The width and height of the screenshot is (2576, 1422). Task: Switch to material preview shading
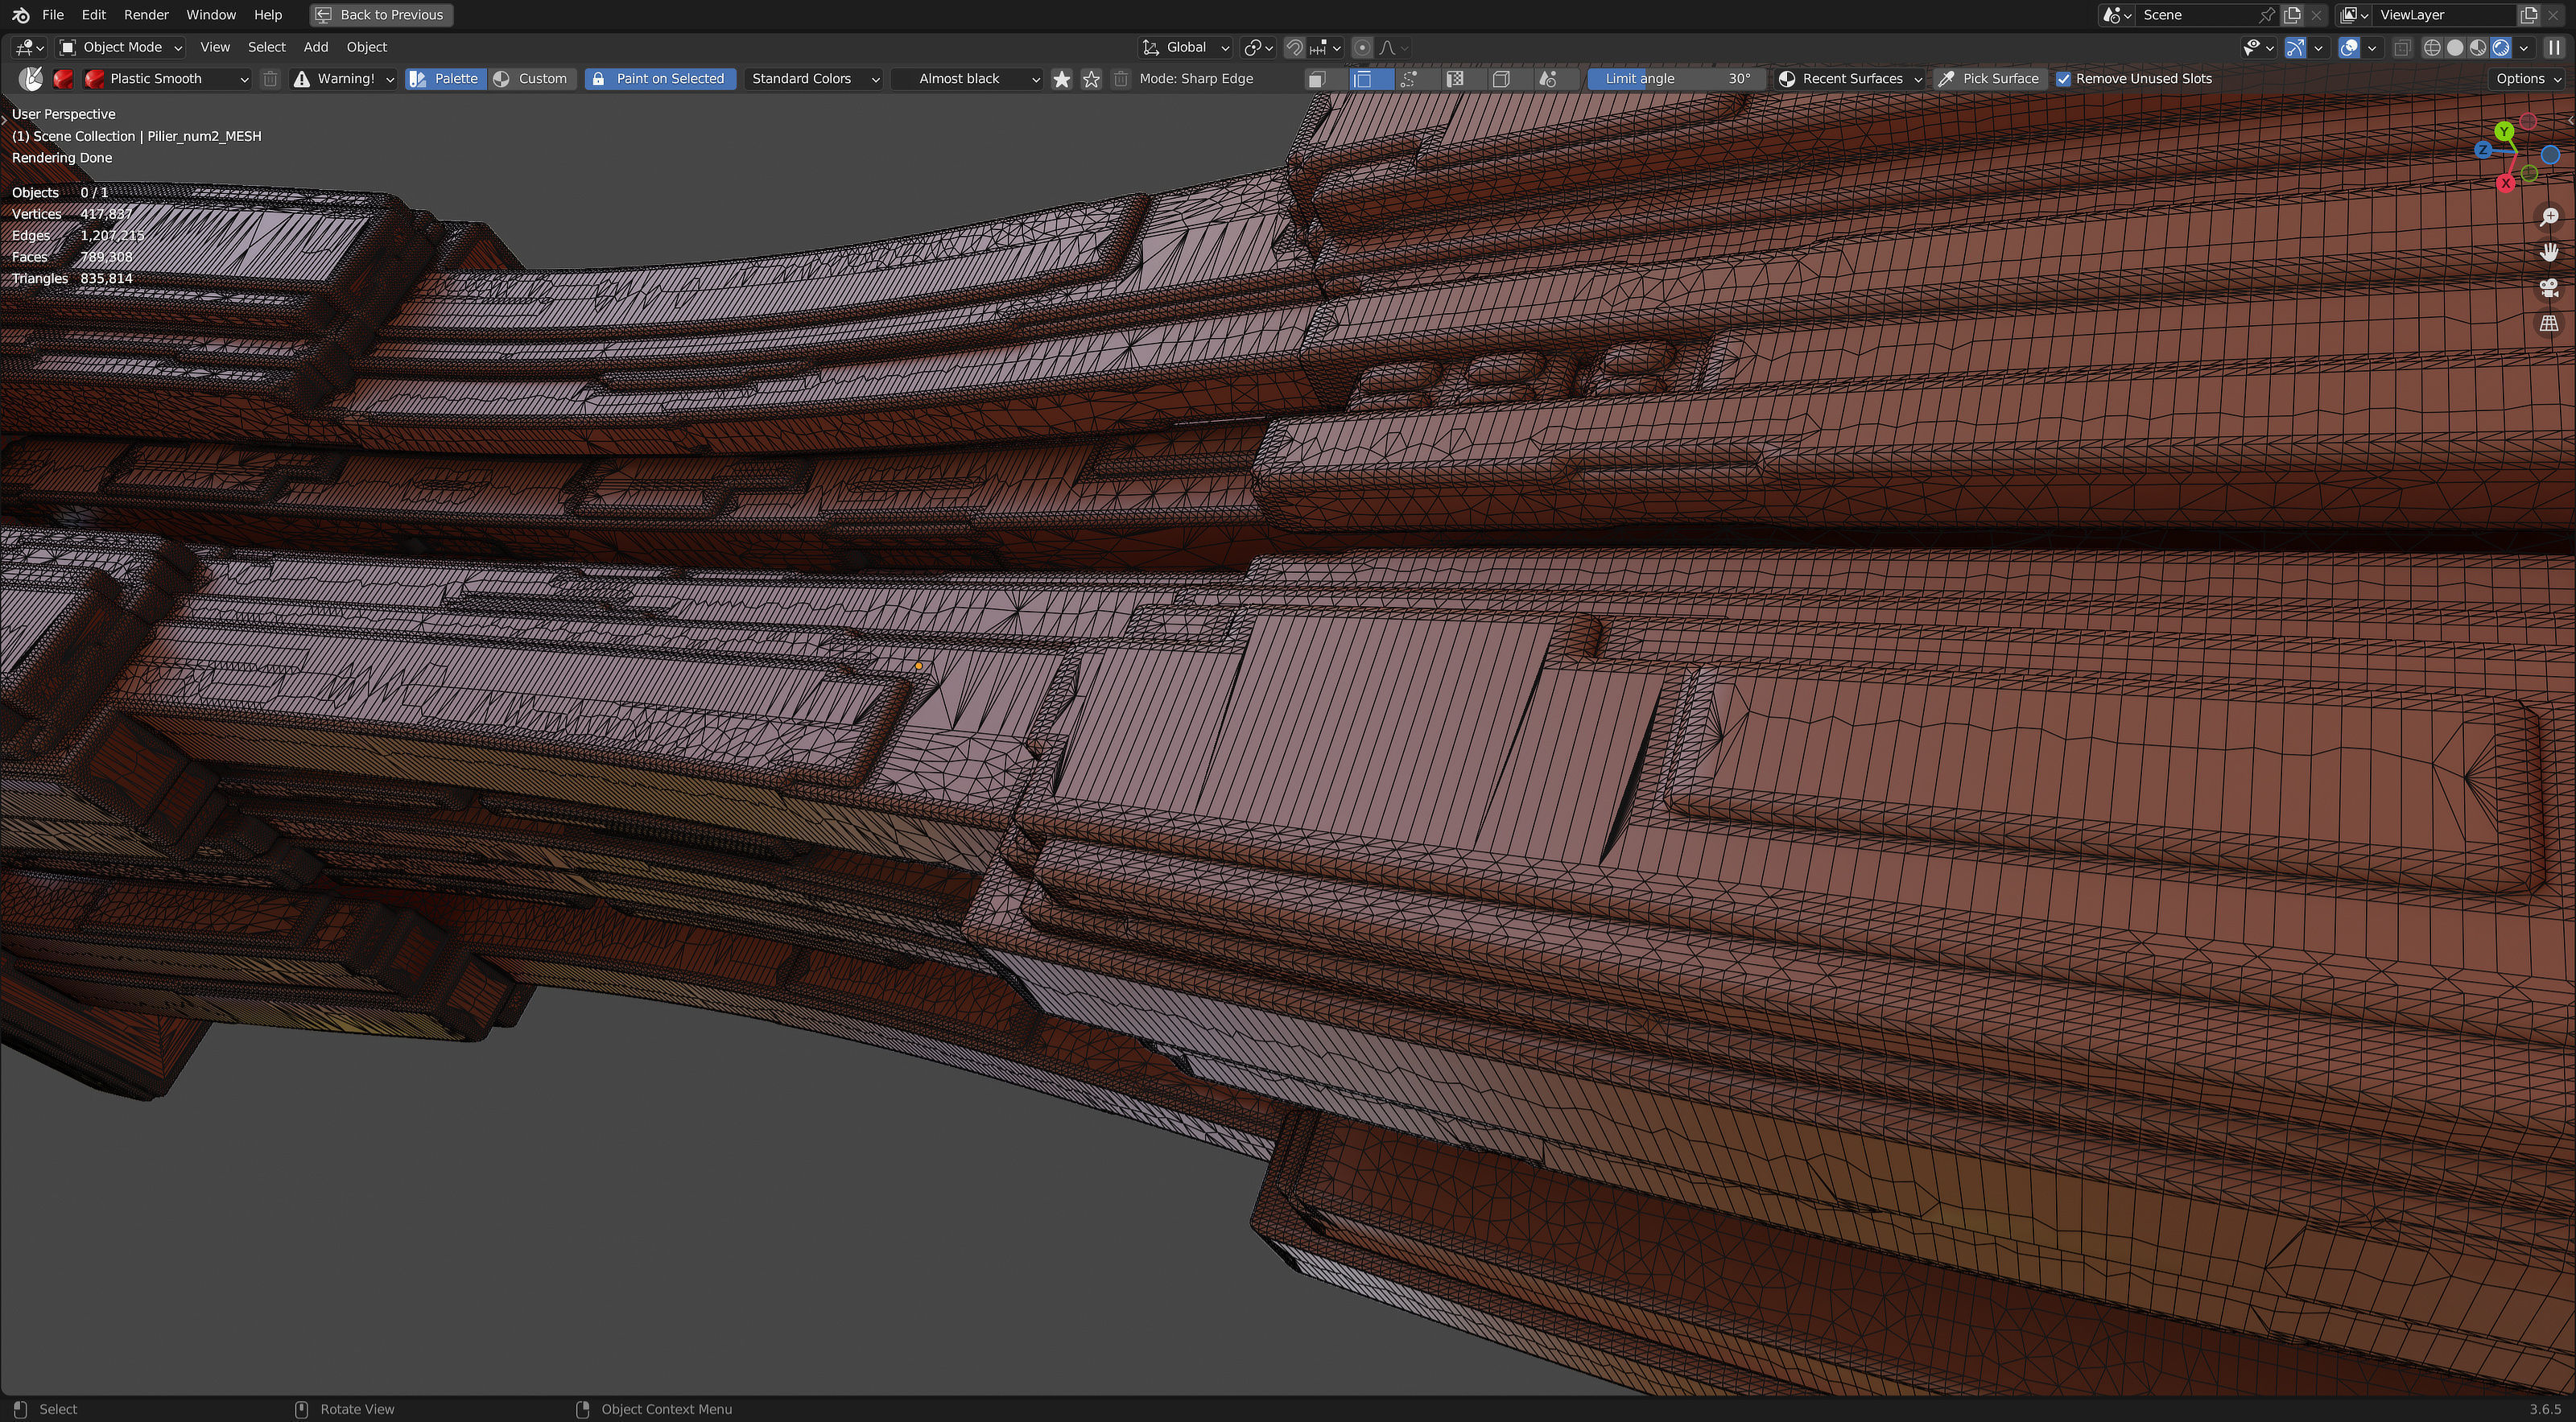coord(2478,47)
